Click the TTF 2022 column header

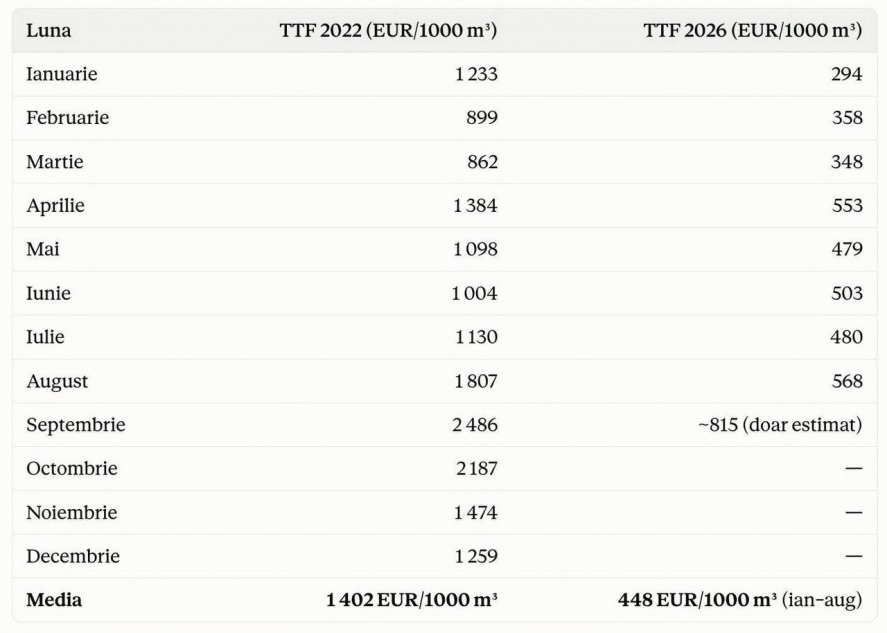388,31
